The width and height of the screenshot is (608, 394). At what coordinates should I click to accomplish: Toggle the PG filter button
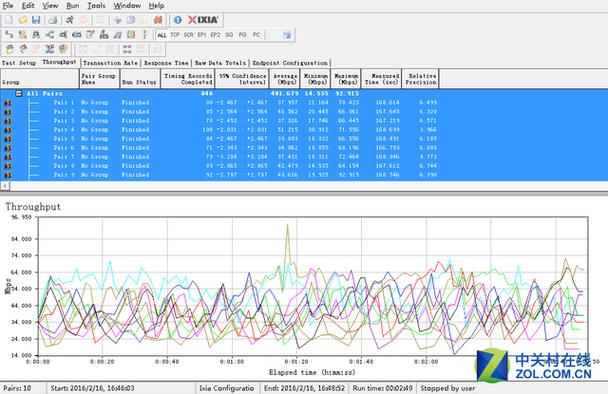point(243,35)
